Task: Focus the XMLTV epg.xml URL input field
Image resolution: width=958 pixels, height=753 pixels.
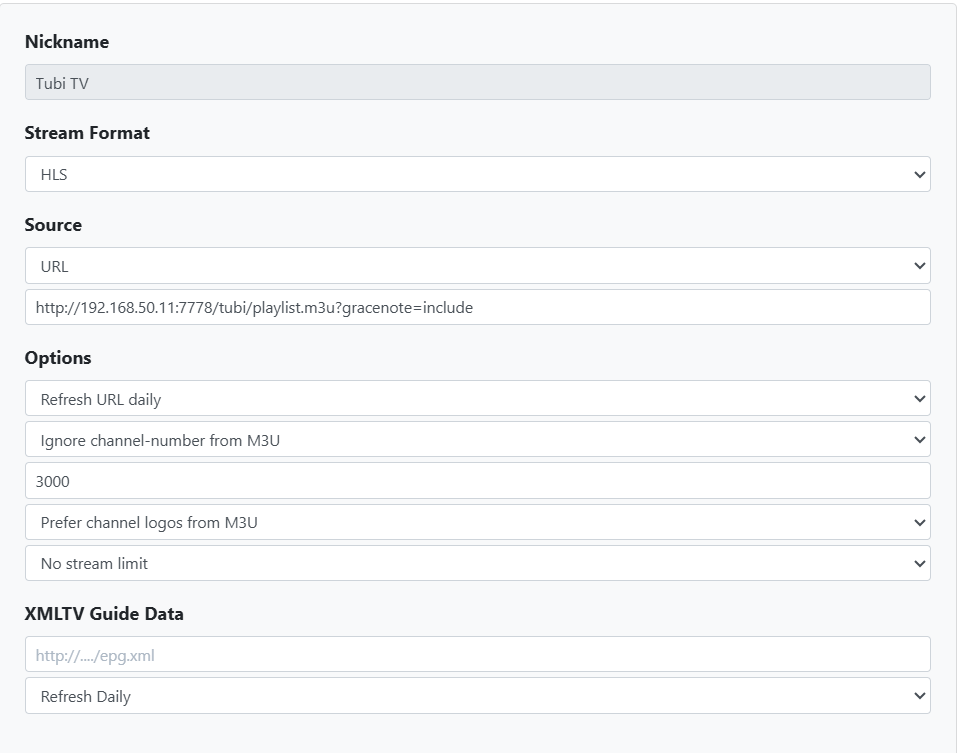Action: 477,655
